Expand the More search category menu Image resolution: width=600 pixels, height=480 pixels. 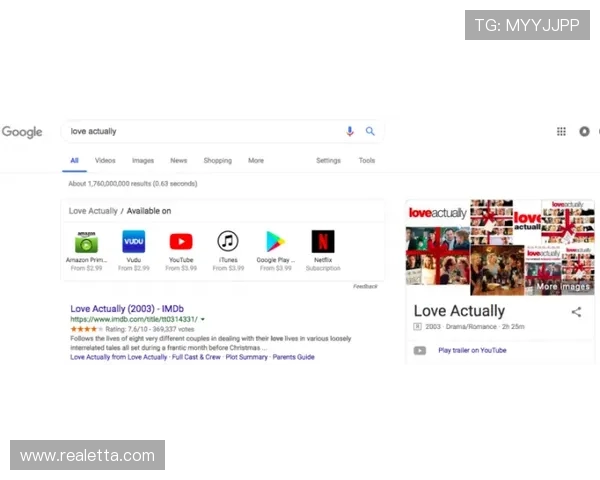tap(256, 160)
